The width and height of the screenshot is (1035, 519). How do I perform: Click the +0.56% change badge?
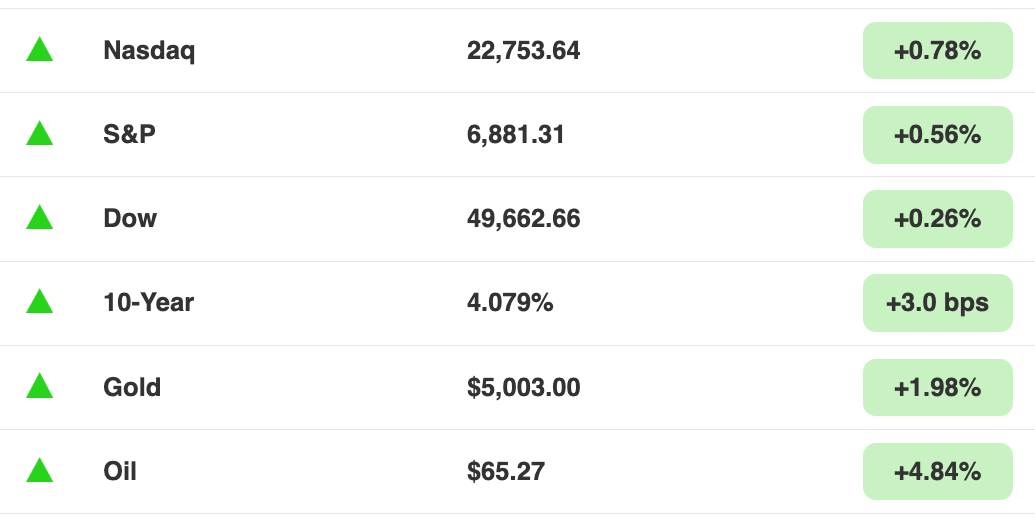click(937, 135)
